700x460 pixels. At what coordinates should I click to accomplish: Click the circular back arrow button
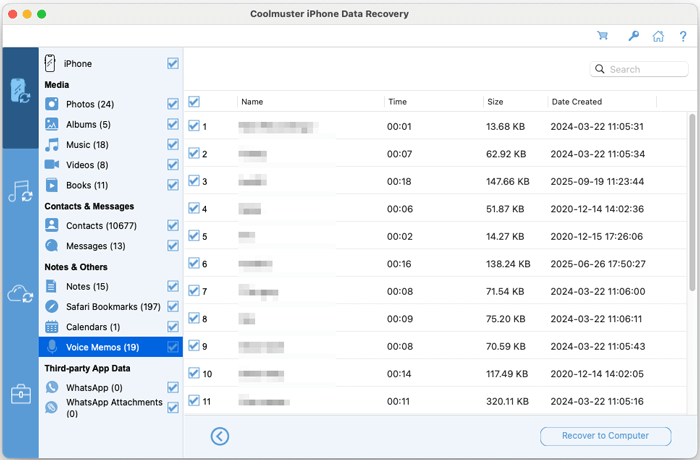point(220,436)
